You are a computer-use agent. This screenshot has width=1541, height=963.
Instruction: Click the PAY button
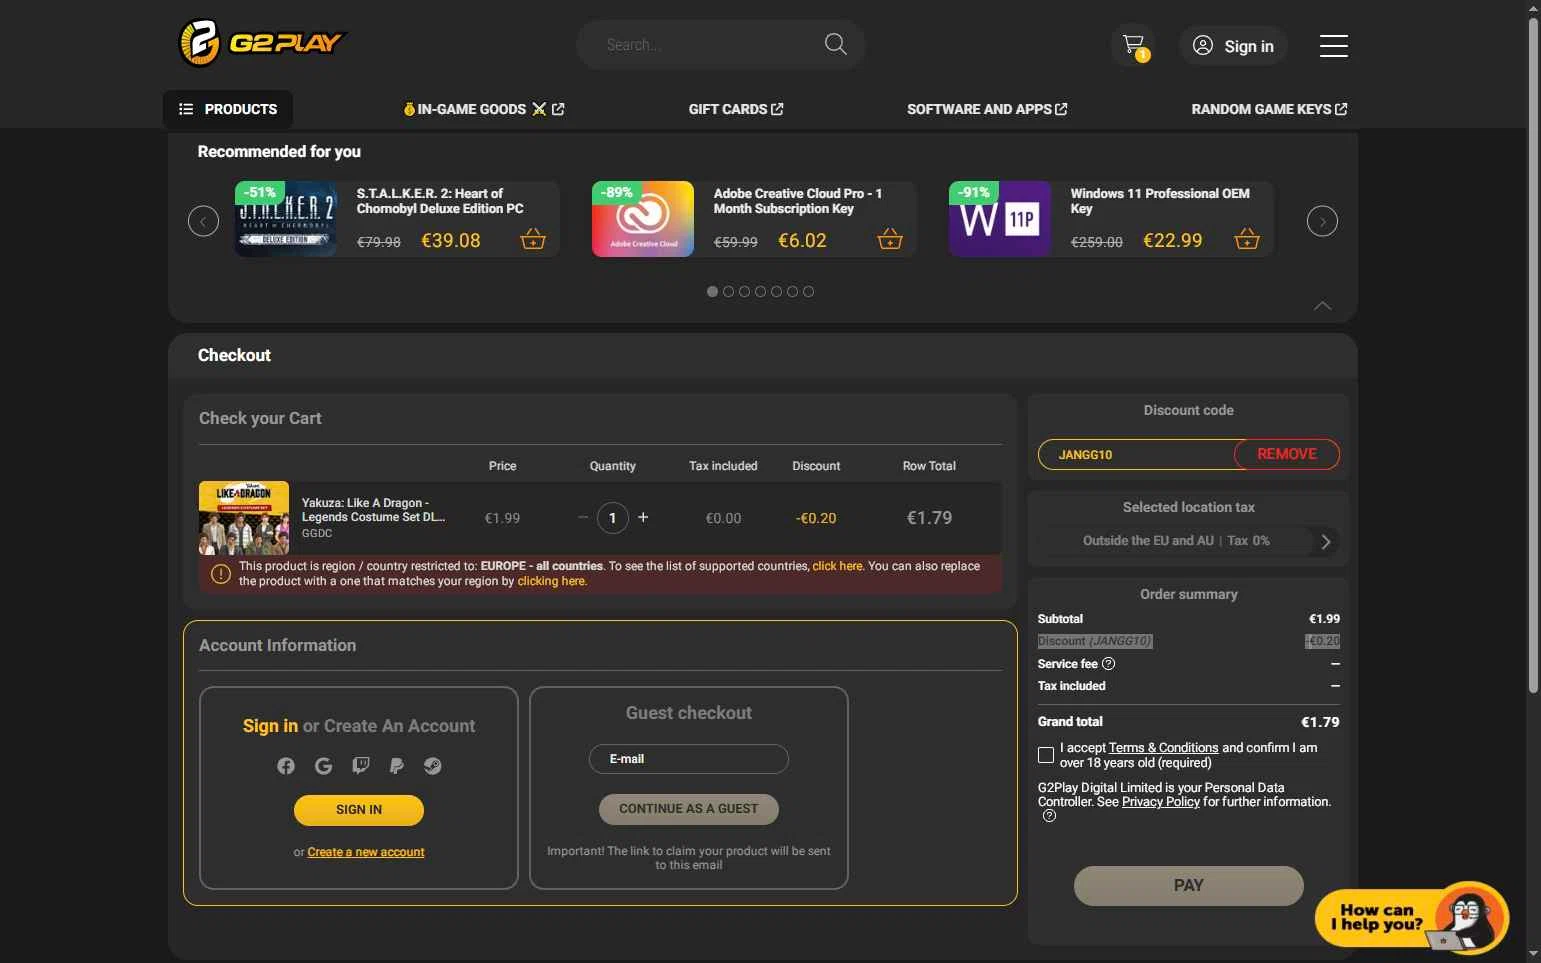(x=1188, y=886)
